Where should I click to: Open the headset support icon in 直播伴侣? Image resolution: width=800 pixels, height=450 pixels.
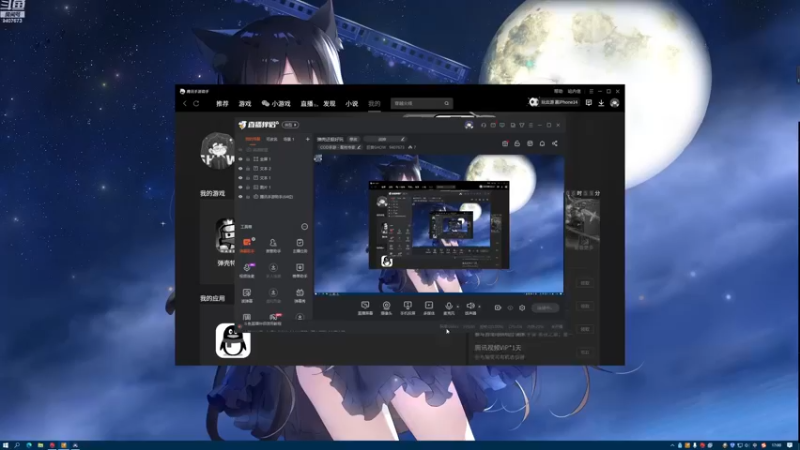coord(484,125)
